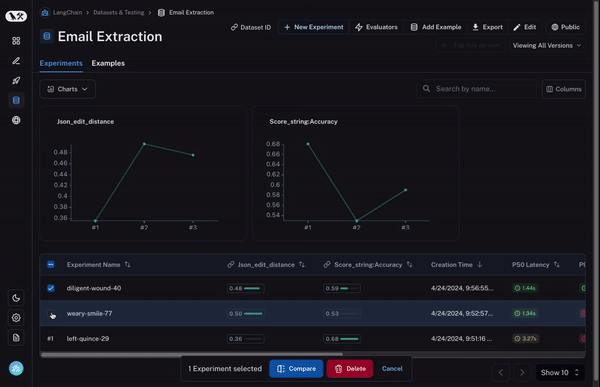
Task: Open the globe hub icon in sidebar
Action: [x=16, y=120]
